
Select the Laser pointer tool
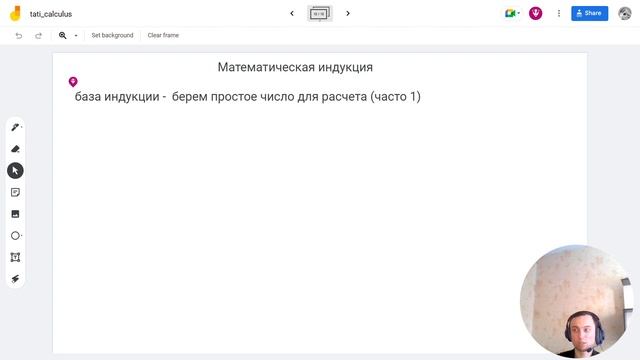pos(16,279)
